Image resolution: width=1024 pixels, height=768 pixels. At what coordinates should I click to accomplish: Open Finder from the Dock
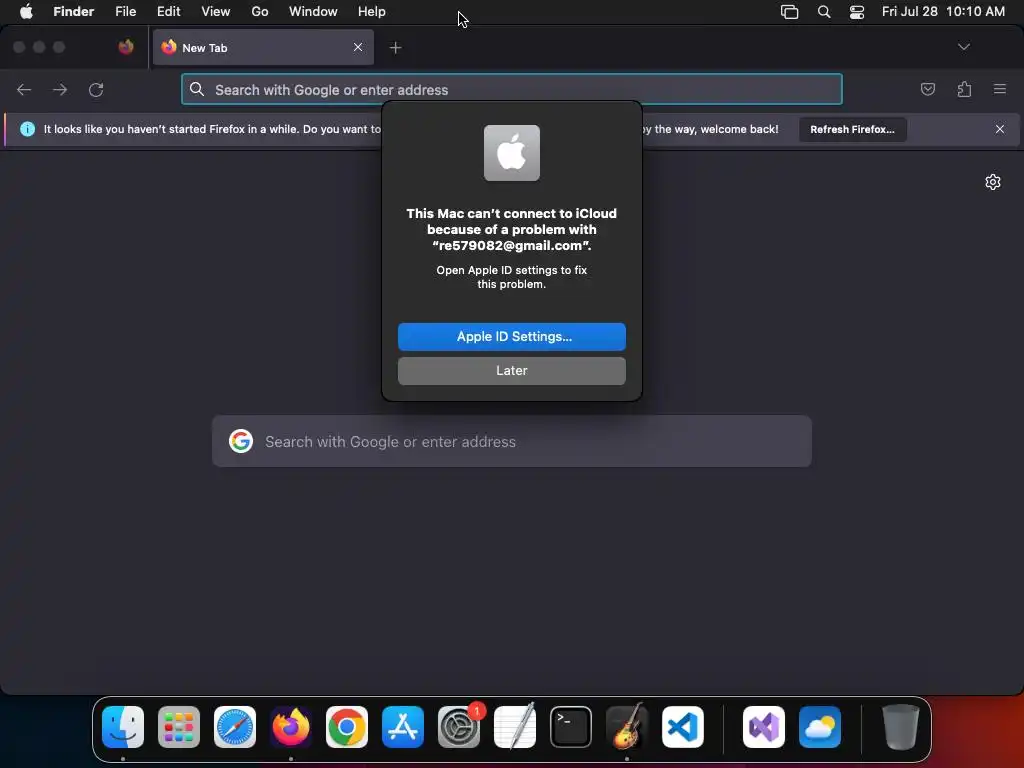click(x=123, y=727)
